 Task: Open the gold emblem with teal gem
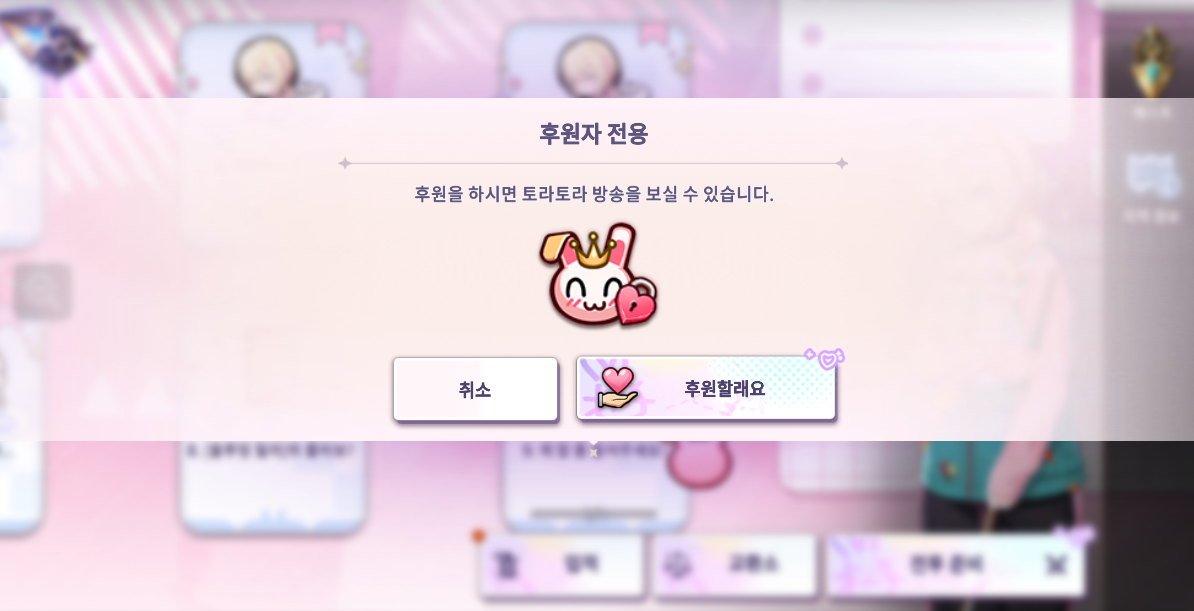click(1151, 62)
